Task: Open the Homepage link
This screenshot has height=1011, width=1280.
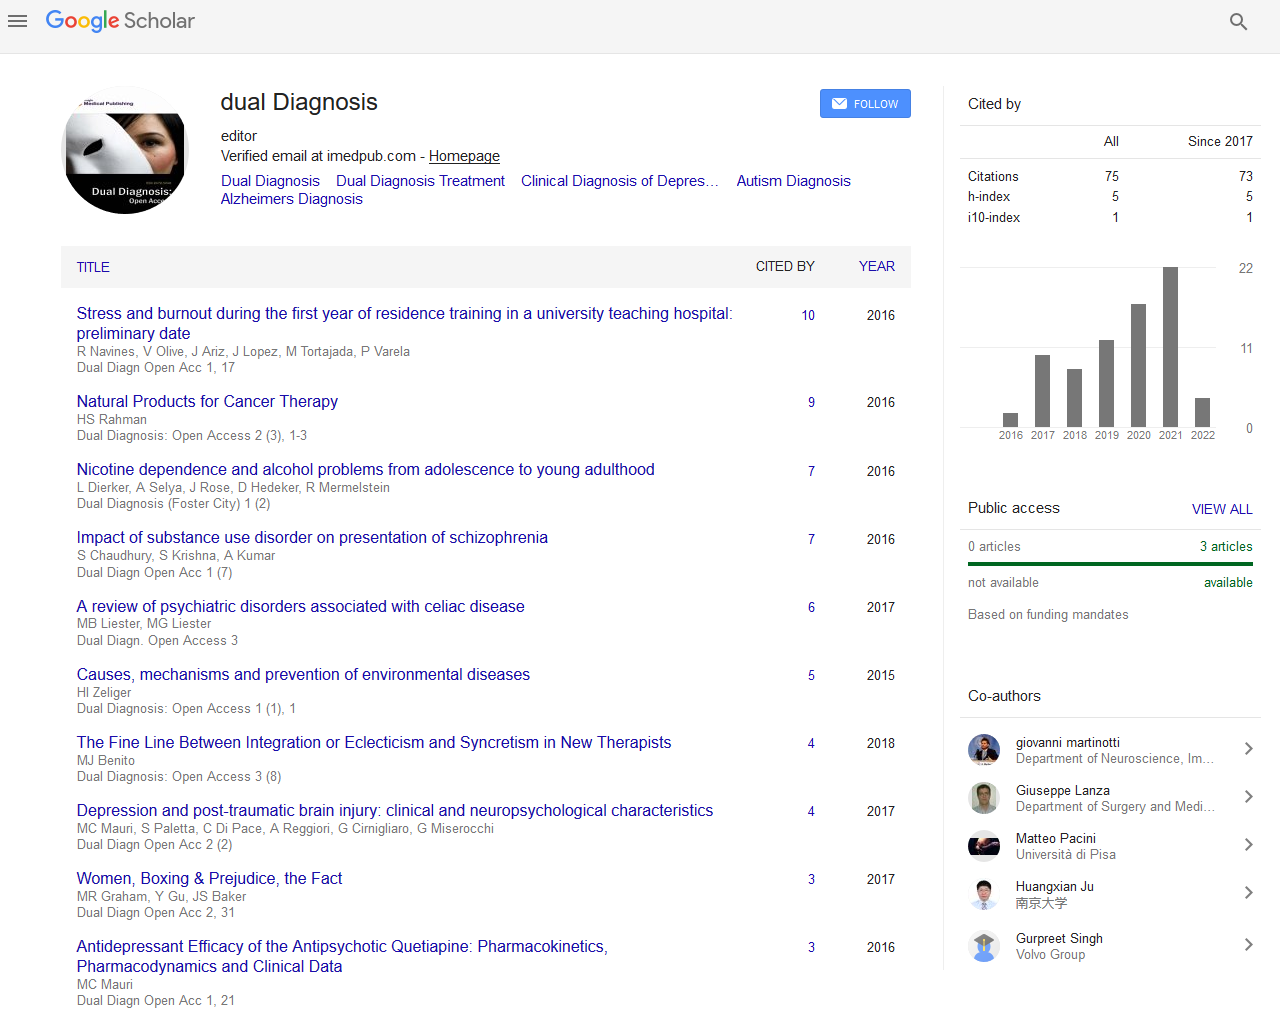Action: click(464, 156)
